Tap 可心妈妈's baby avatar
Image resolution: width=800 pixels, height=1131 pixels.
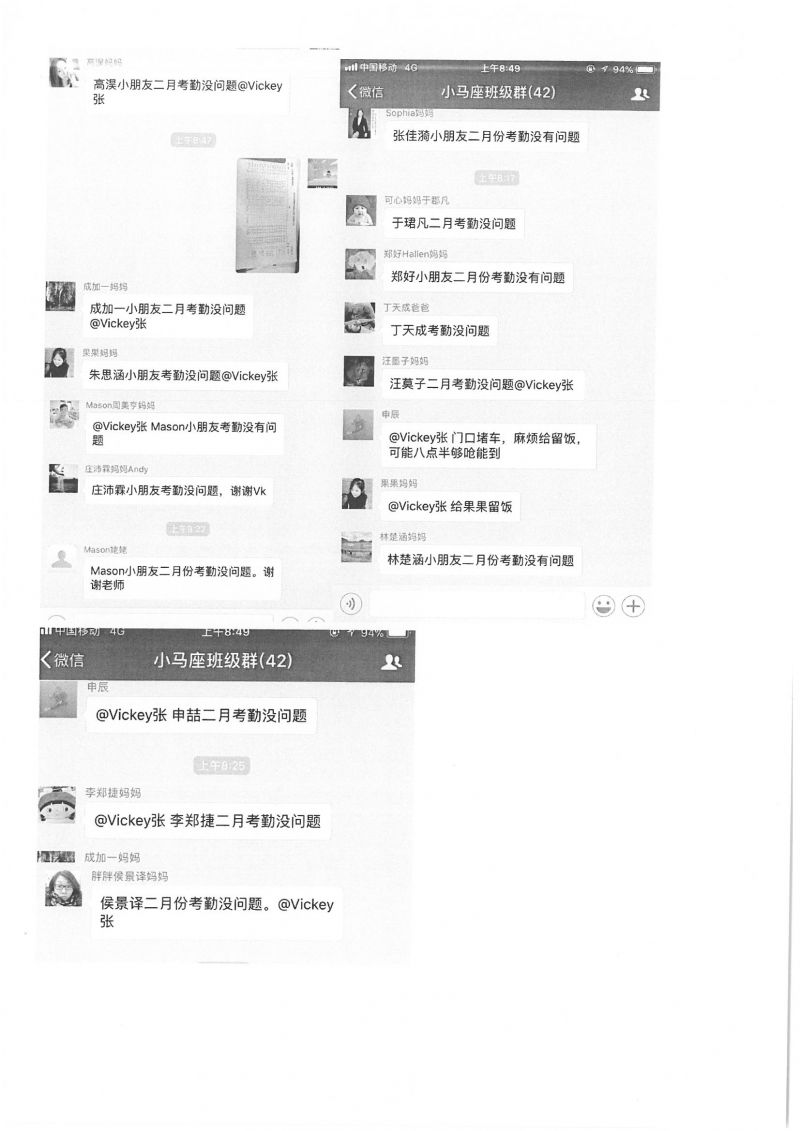coord(360,210)
